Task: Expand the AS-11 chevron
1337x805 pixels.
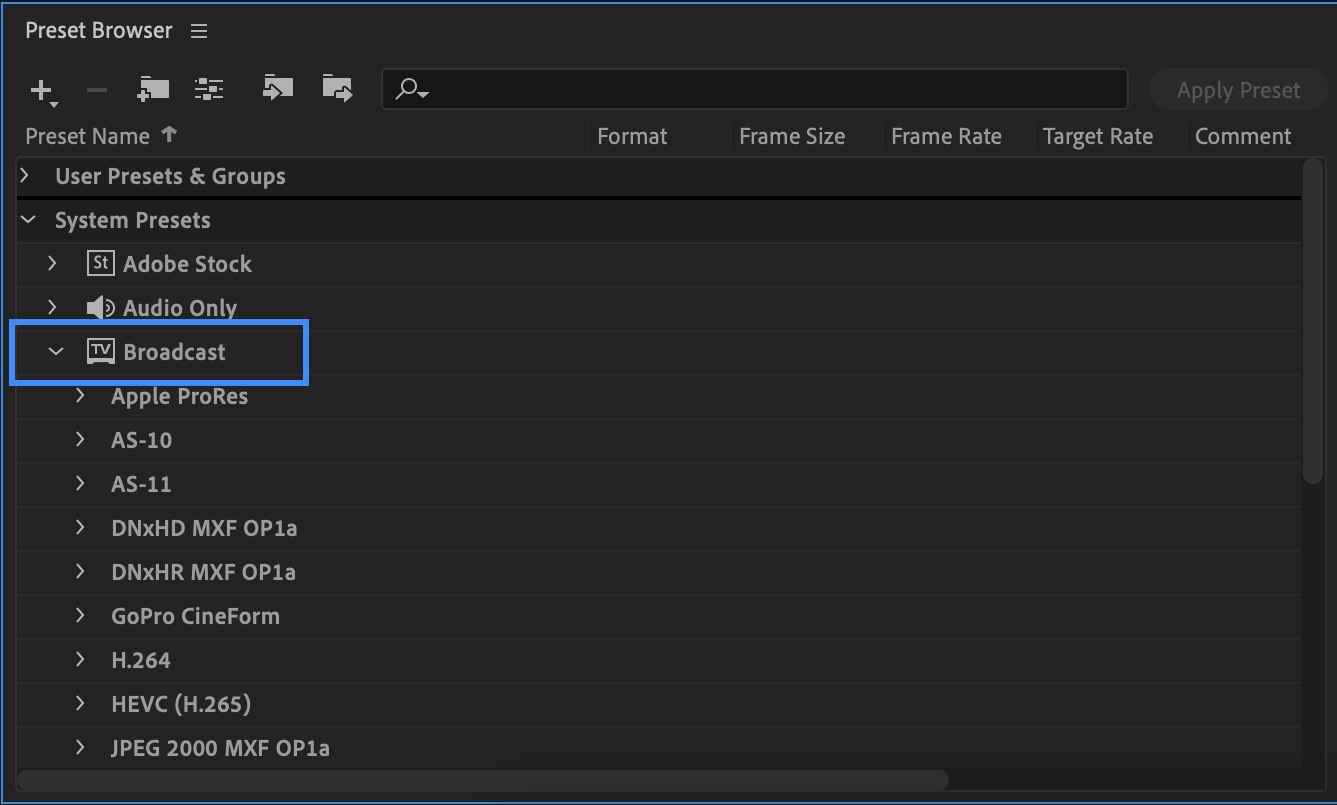Action: (x=81, y=484)
